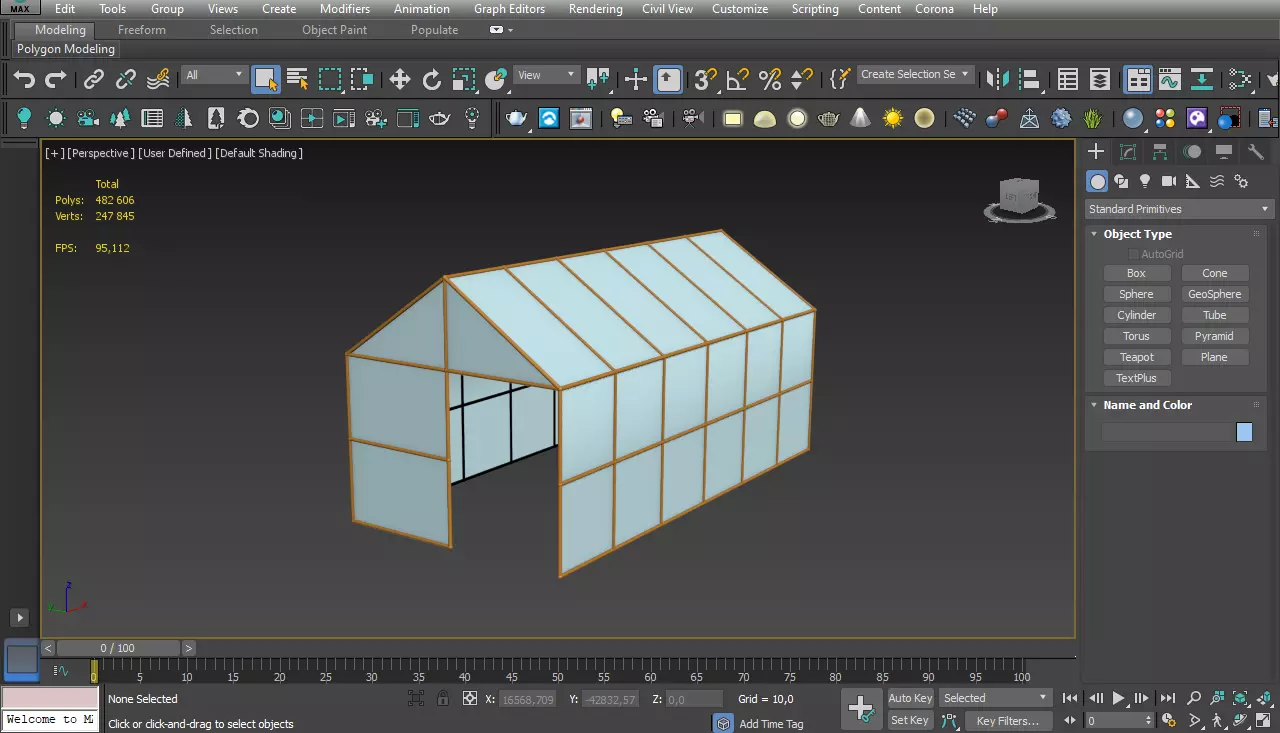Open the Modifiers menu
This screenshot has height=733, width=1280.
click(345, 9)
